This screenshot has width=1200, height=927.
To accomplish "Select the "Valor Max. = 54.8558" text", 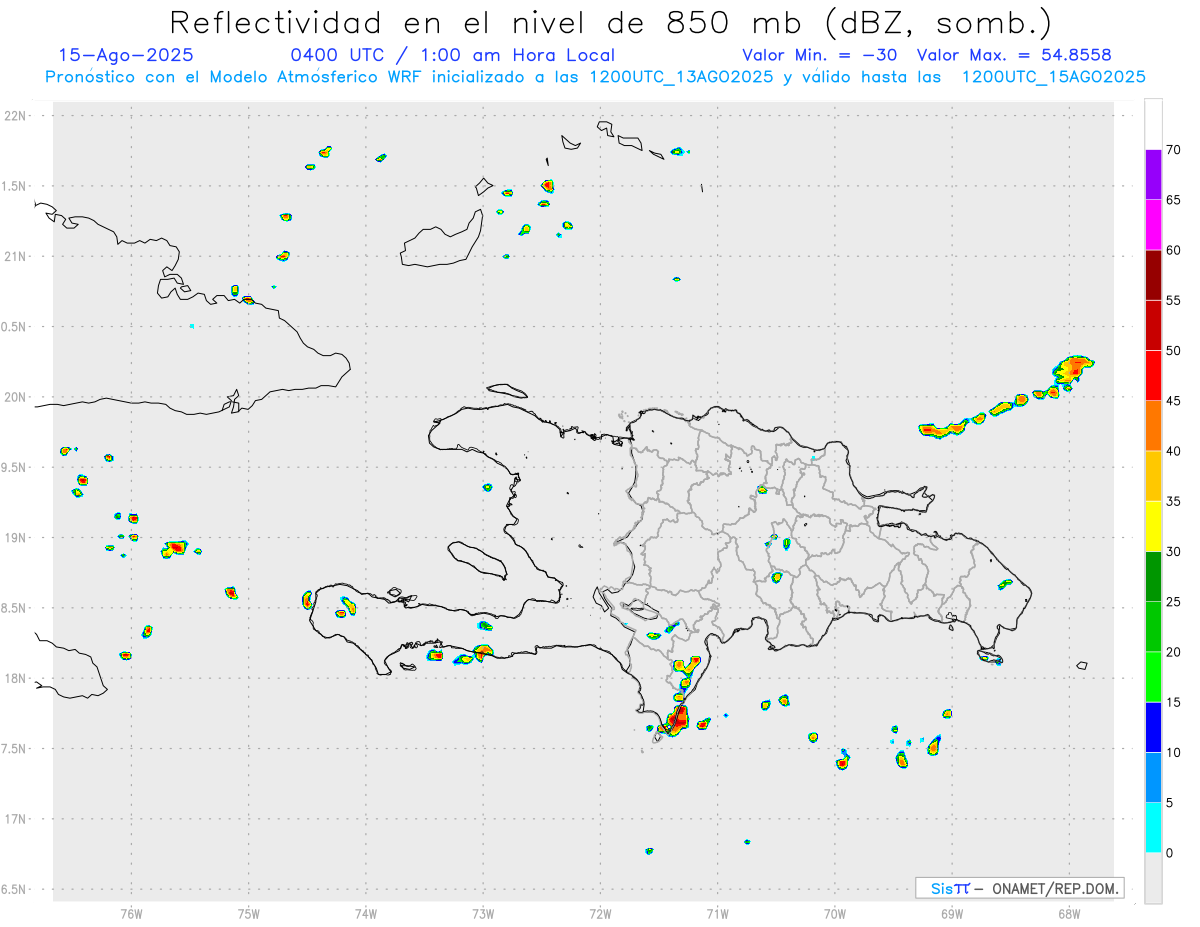I will tap(1014, 56).
